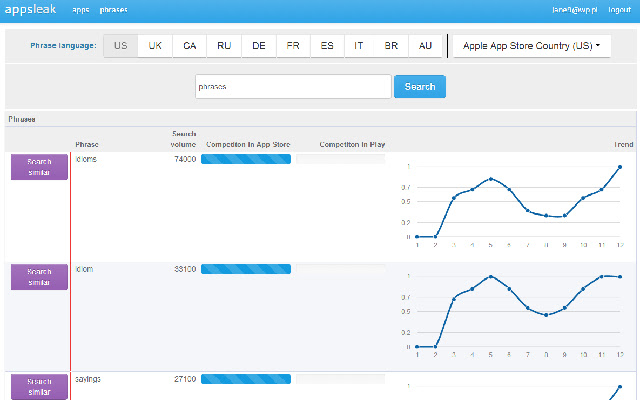Go to the apps navigation link
This screenshot has height=400, width=640.
tap(80, 10)
